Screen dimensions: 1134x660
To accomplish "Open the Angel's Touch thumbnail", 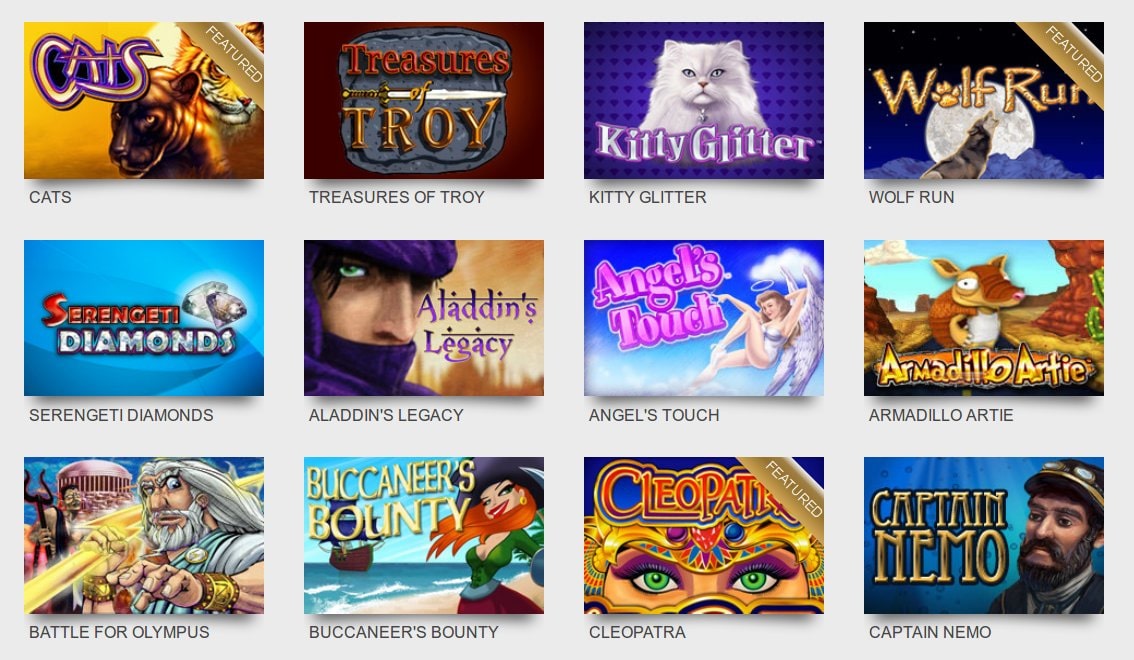I will (704, 318).
